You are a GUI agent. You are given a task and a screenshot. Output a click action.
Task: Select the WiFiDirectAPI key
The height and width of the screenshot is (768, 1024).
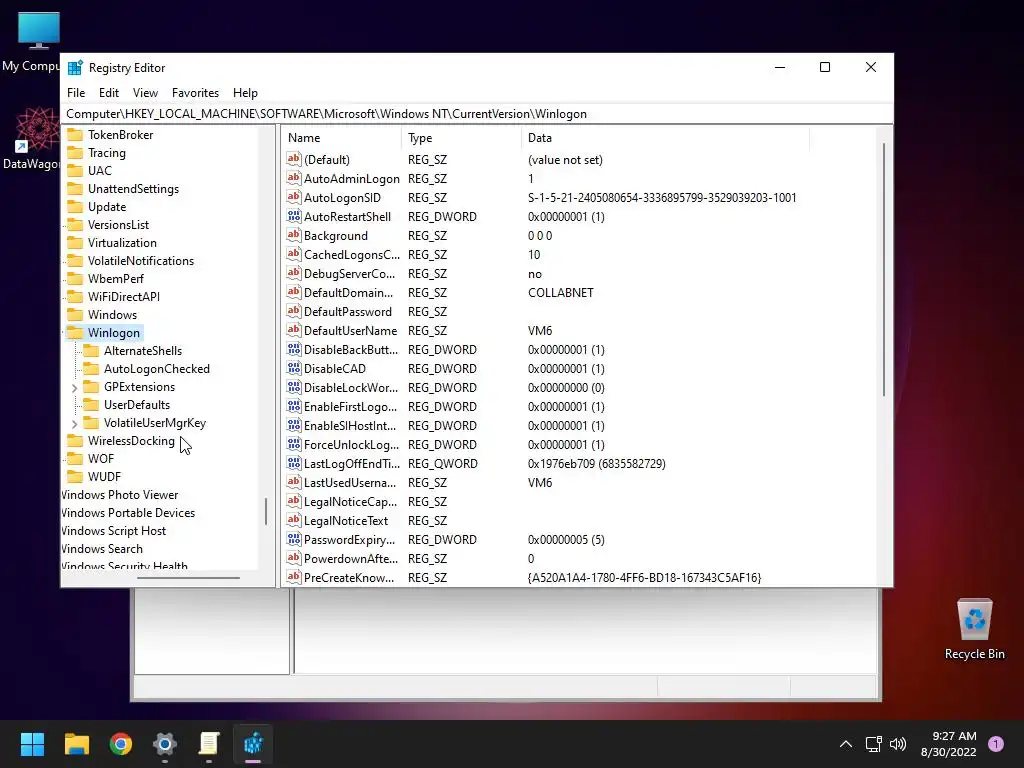[123, 296]
